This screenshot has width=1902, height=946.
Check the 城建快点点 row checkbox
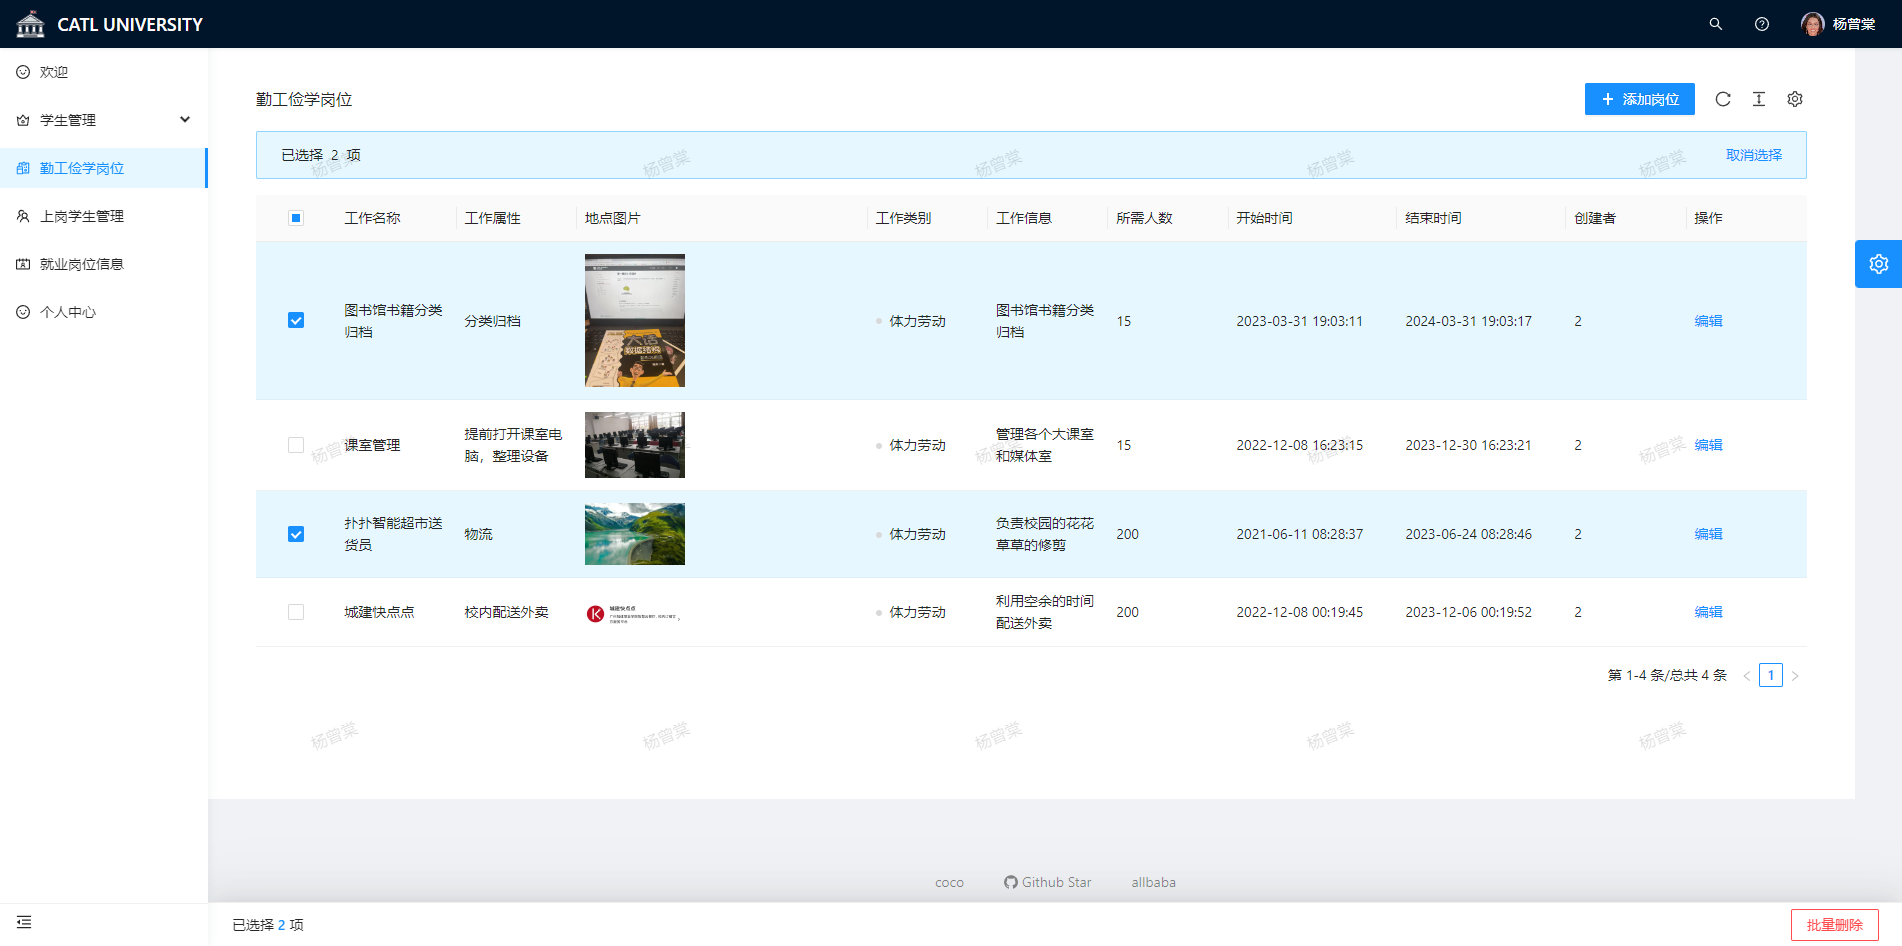click(296, 612)
